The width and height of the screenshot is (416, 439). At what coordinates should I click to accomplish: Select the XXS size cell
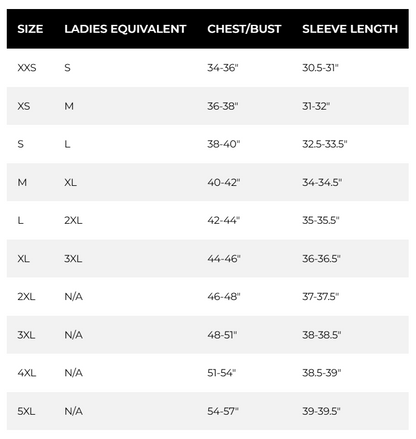(x=27, y=68)
